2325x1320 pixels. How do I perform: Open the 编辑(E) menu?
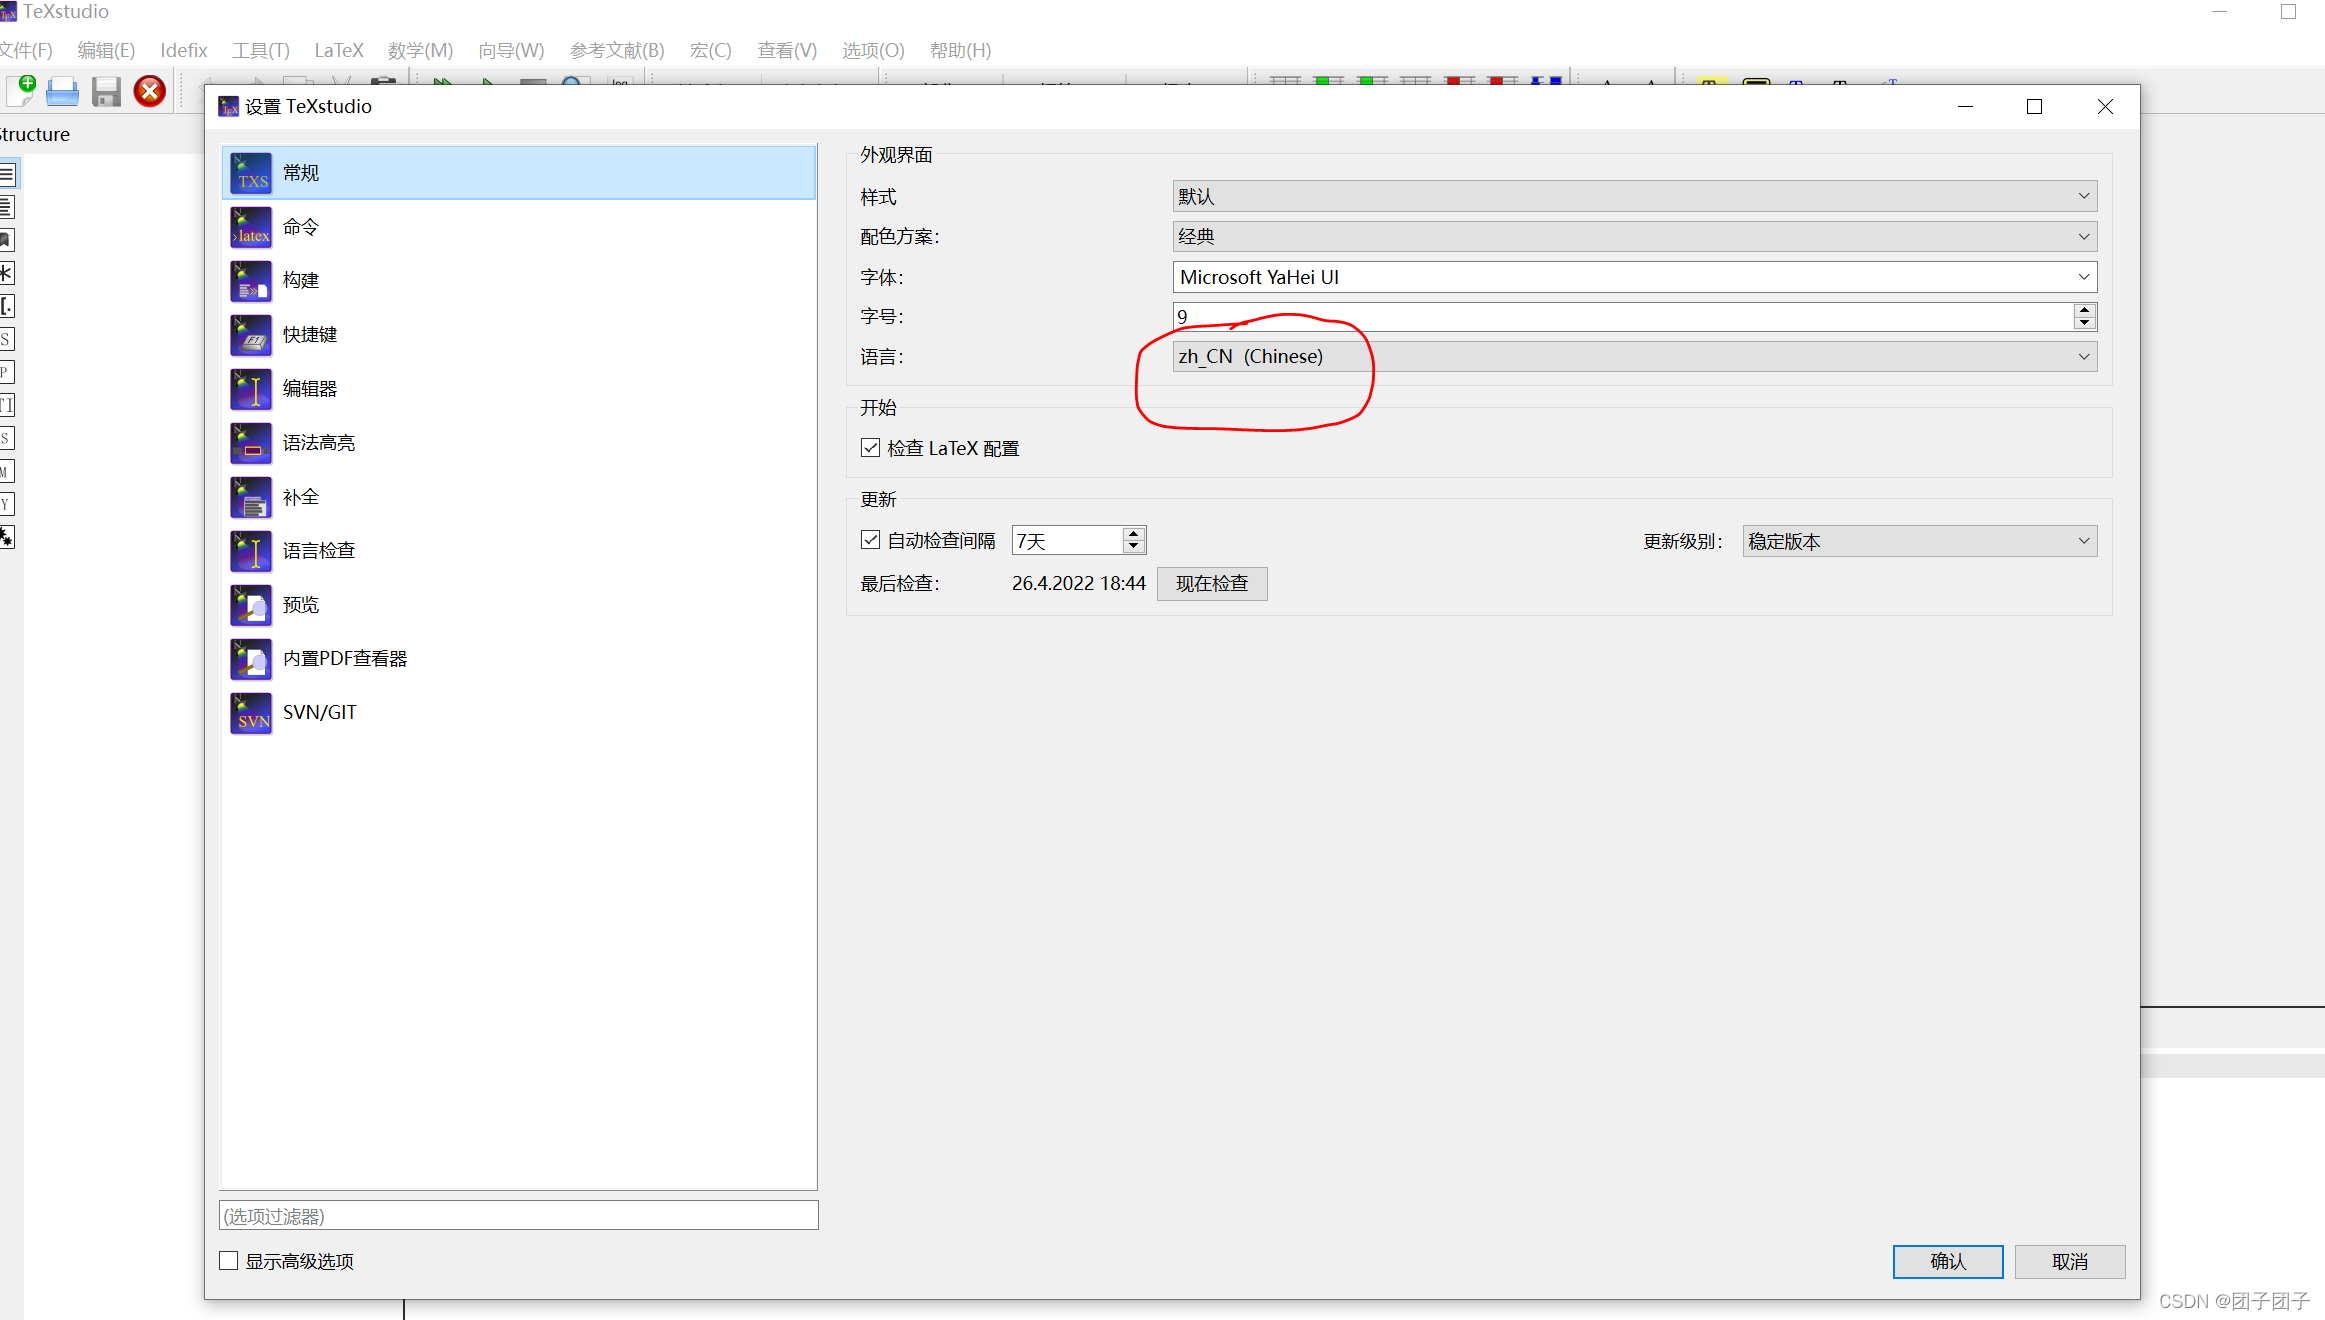tap(106, 50)
